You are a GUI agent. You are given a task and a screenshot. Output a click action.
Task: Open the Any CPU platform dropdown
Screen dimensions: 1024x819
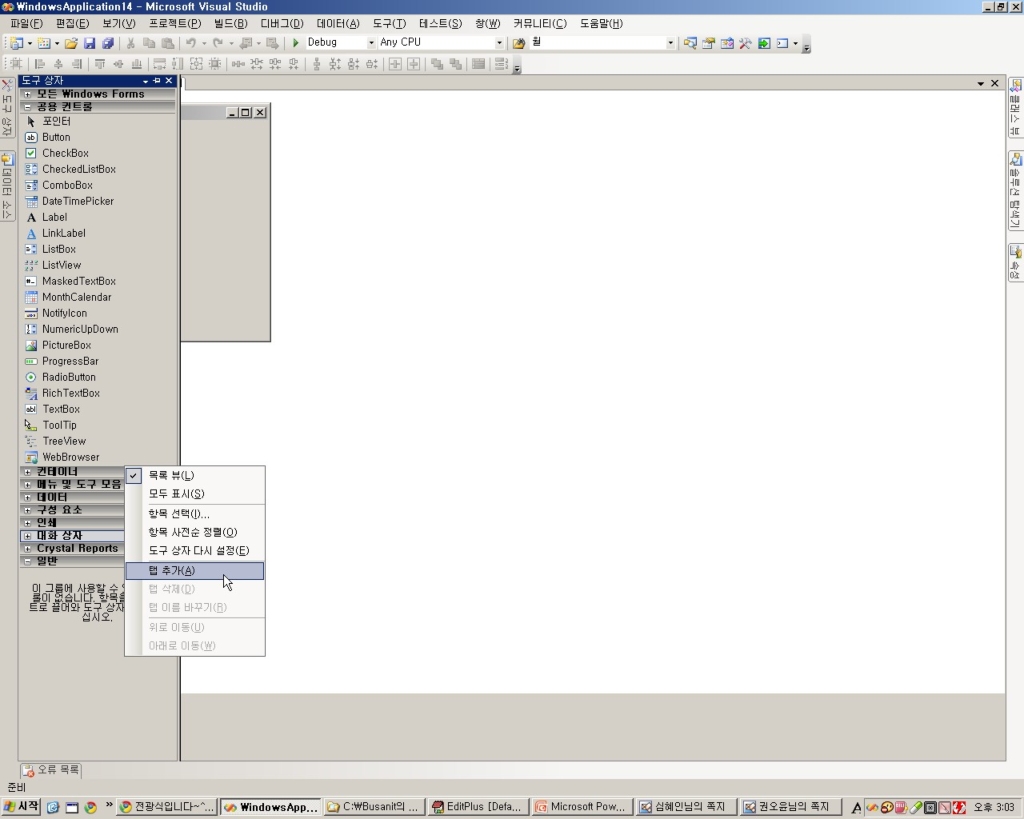pos(499,43)
